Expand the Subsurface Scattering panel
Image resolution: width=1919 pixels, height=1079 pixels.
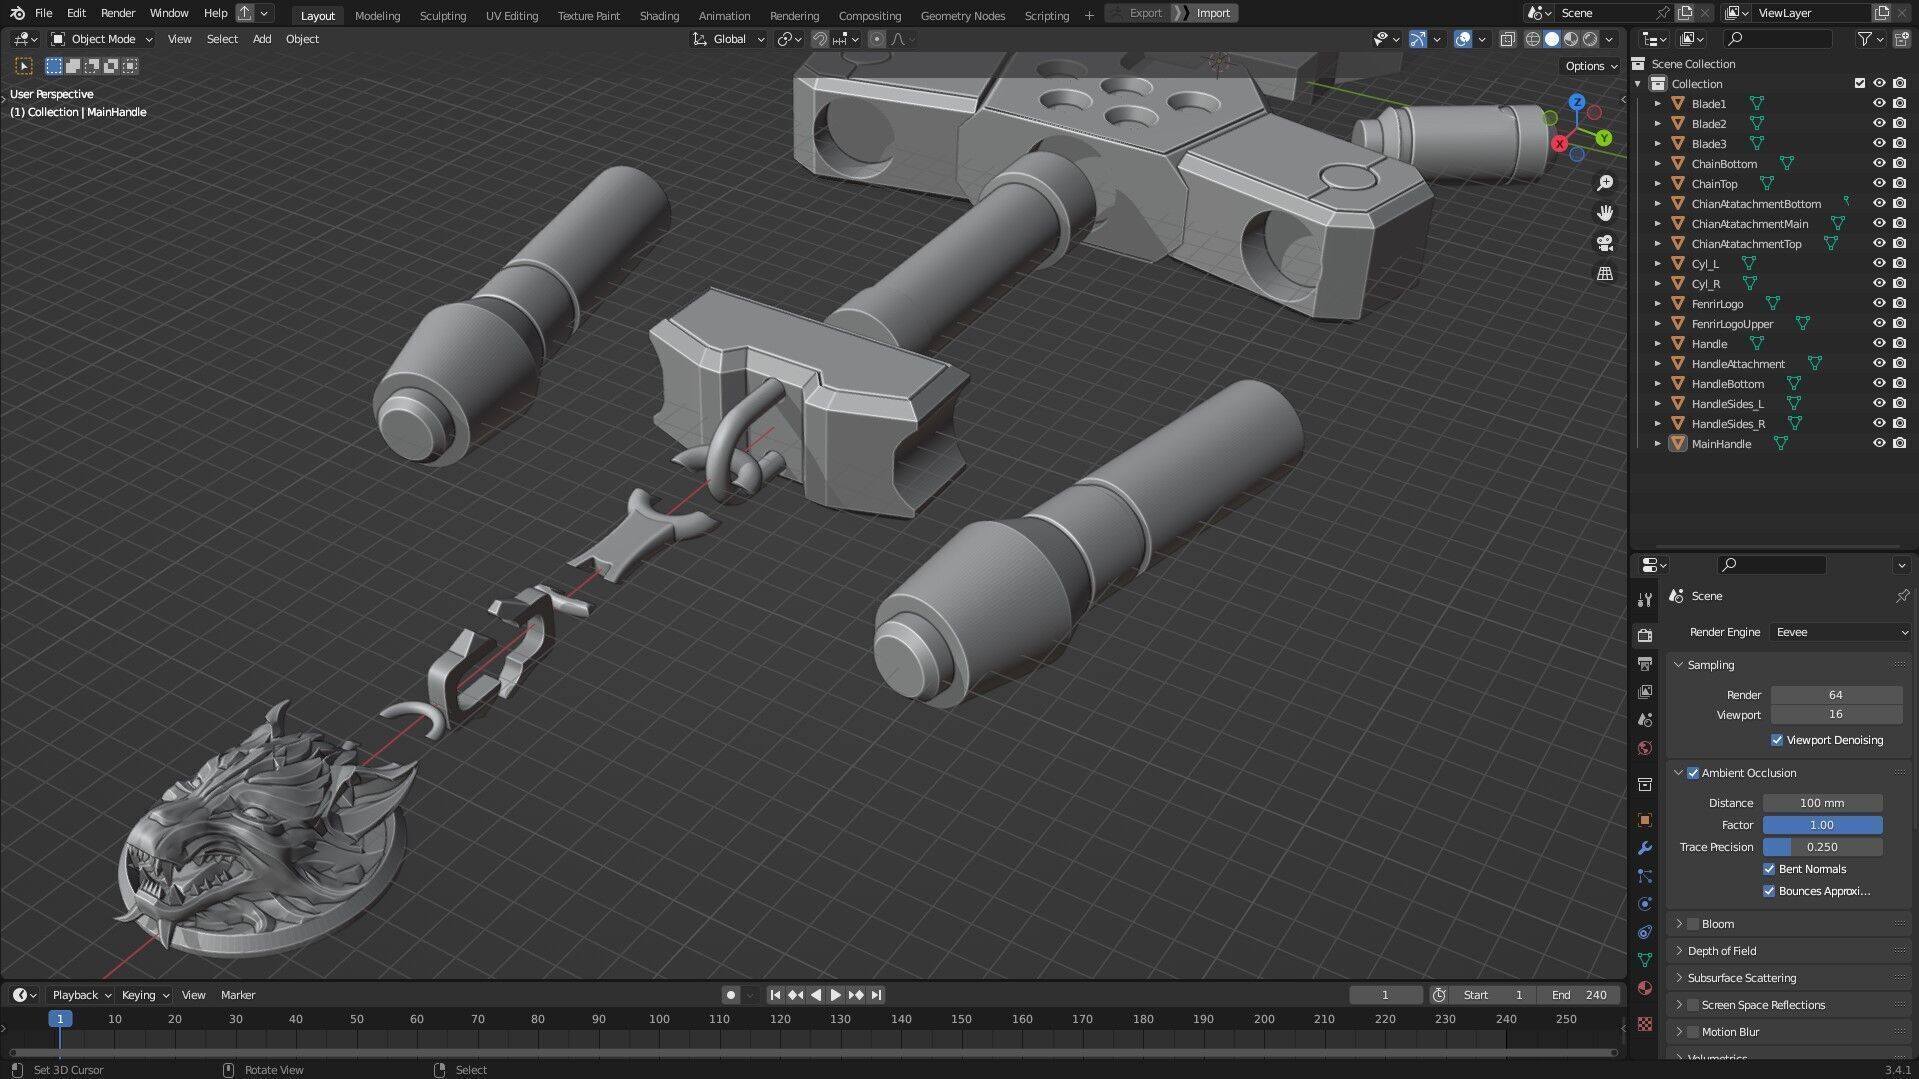pyautogui.click(x=1679, y=978)
